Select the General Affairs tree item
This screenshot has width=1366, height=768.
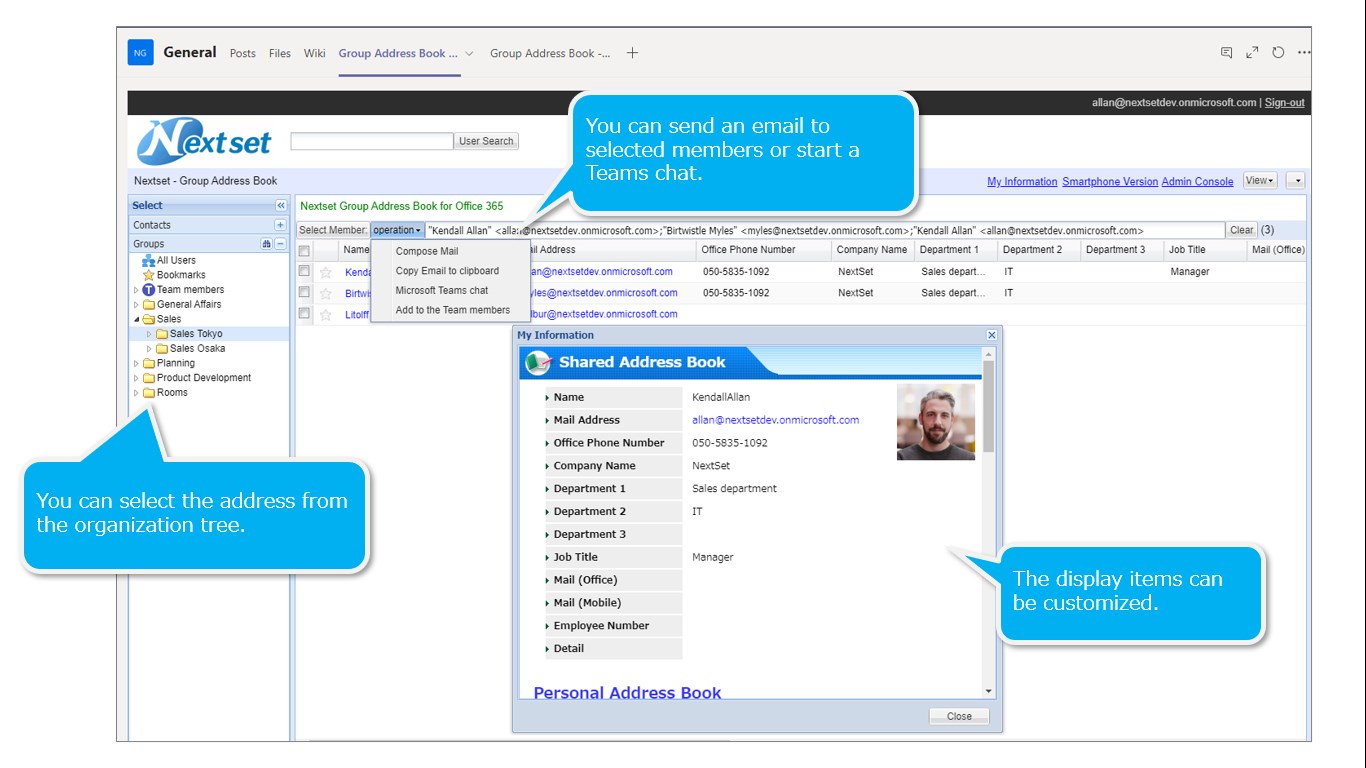[189, 305]
